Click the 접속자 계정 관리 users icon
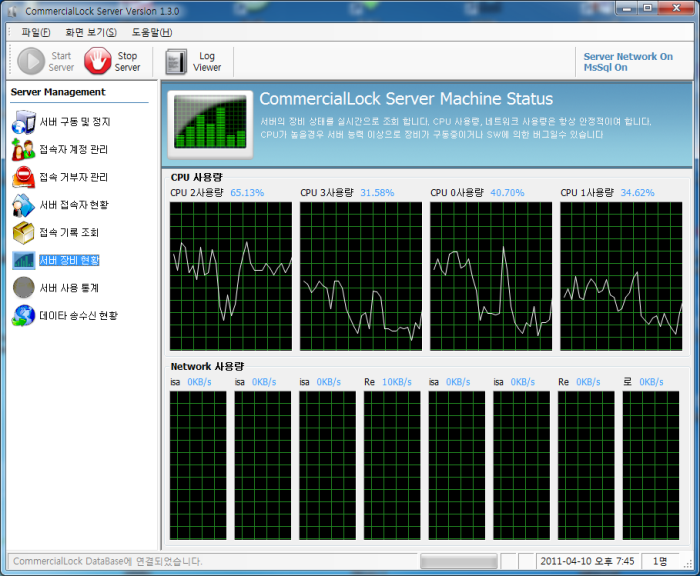 point(23,150)
